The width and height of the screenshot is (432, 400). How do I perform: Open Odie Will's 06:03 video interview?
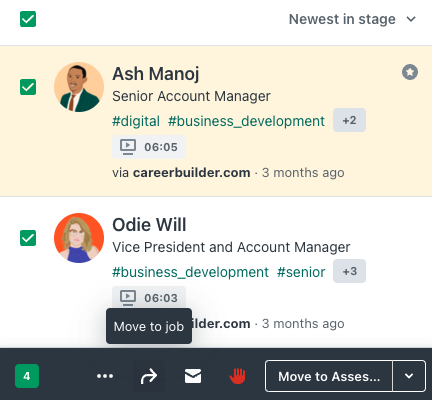(x=149, y=297)
